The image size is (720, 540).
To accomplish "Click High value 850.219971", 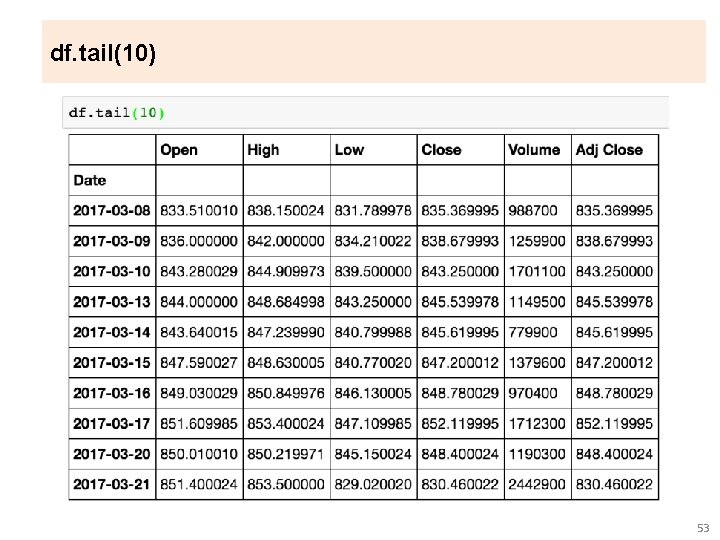I will [x=286, y=454].
